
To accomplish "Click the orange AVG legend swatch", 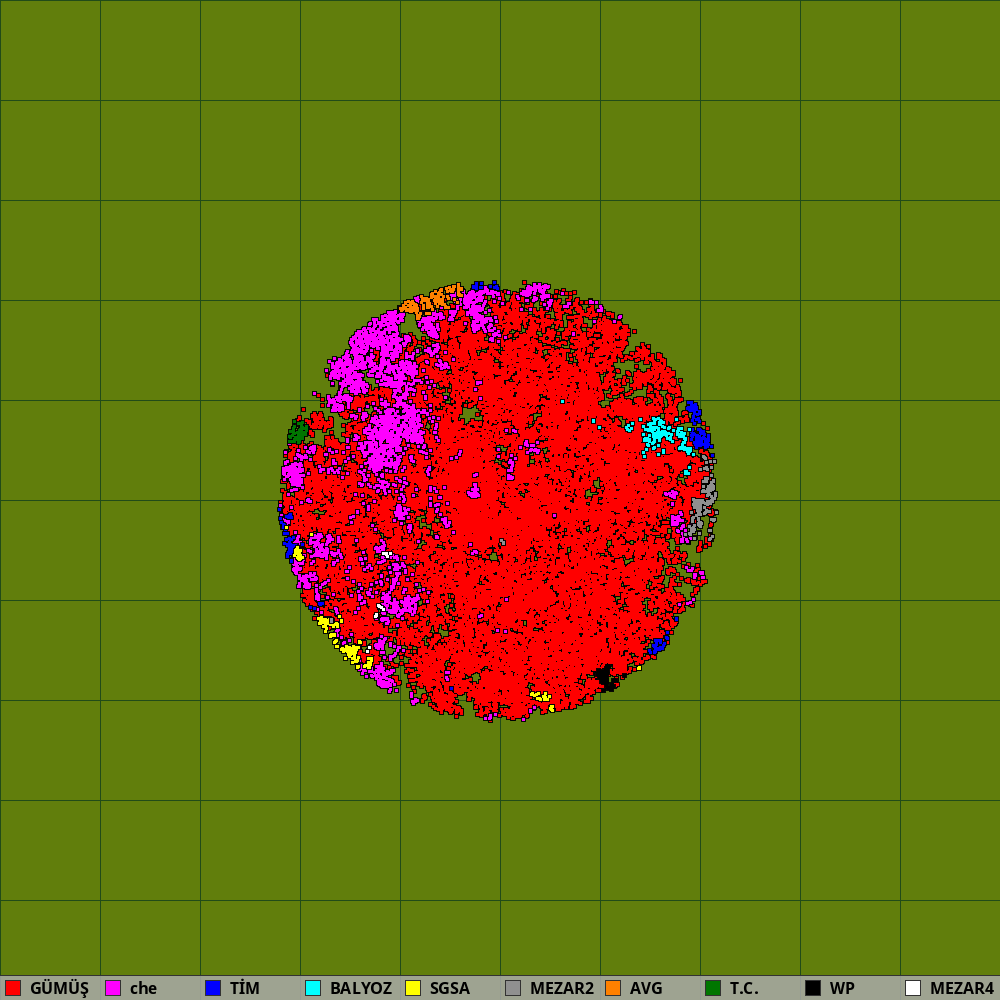I will point(613,988).
